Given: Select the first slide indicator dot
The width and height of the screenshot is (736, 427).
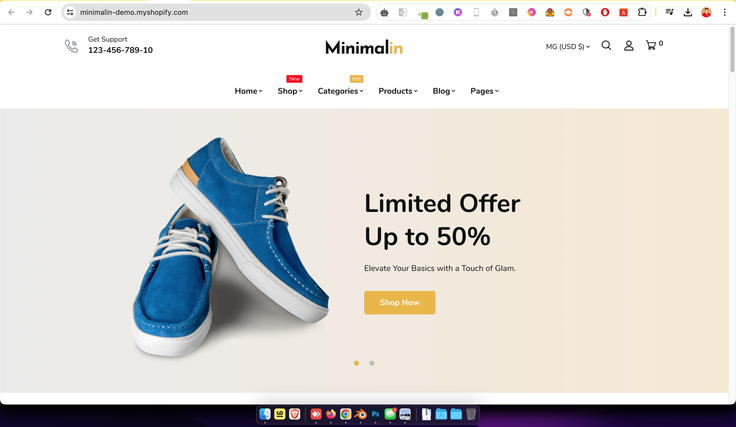Looking at the screenshot, I should coord(356,363).
